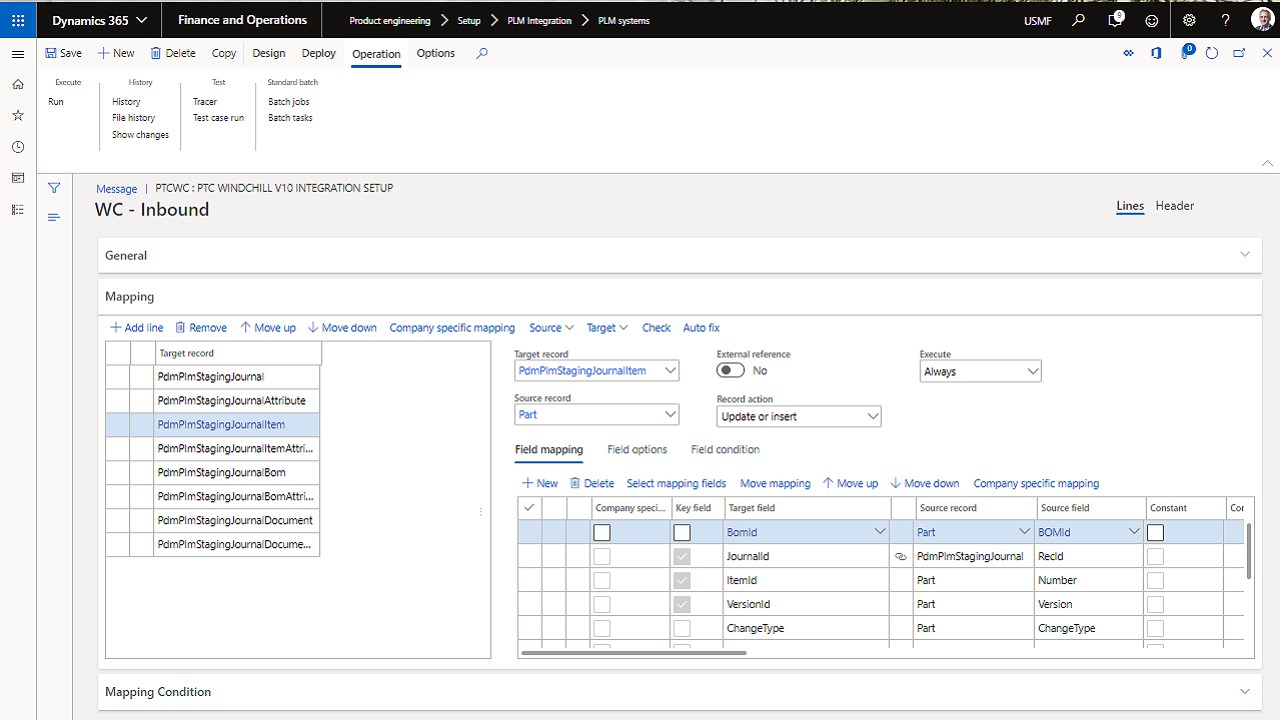This screenshot has height=720, width=1280.
Task: Click the horizontal scrollbar under field mapping grid
Action: [634, 653]
